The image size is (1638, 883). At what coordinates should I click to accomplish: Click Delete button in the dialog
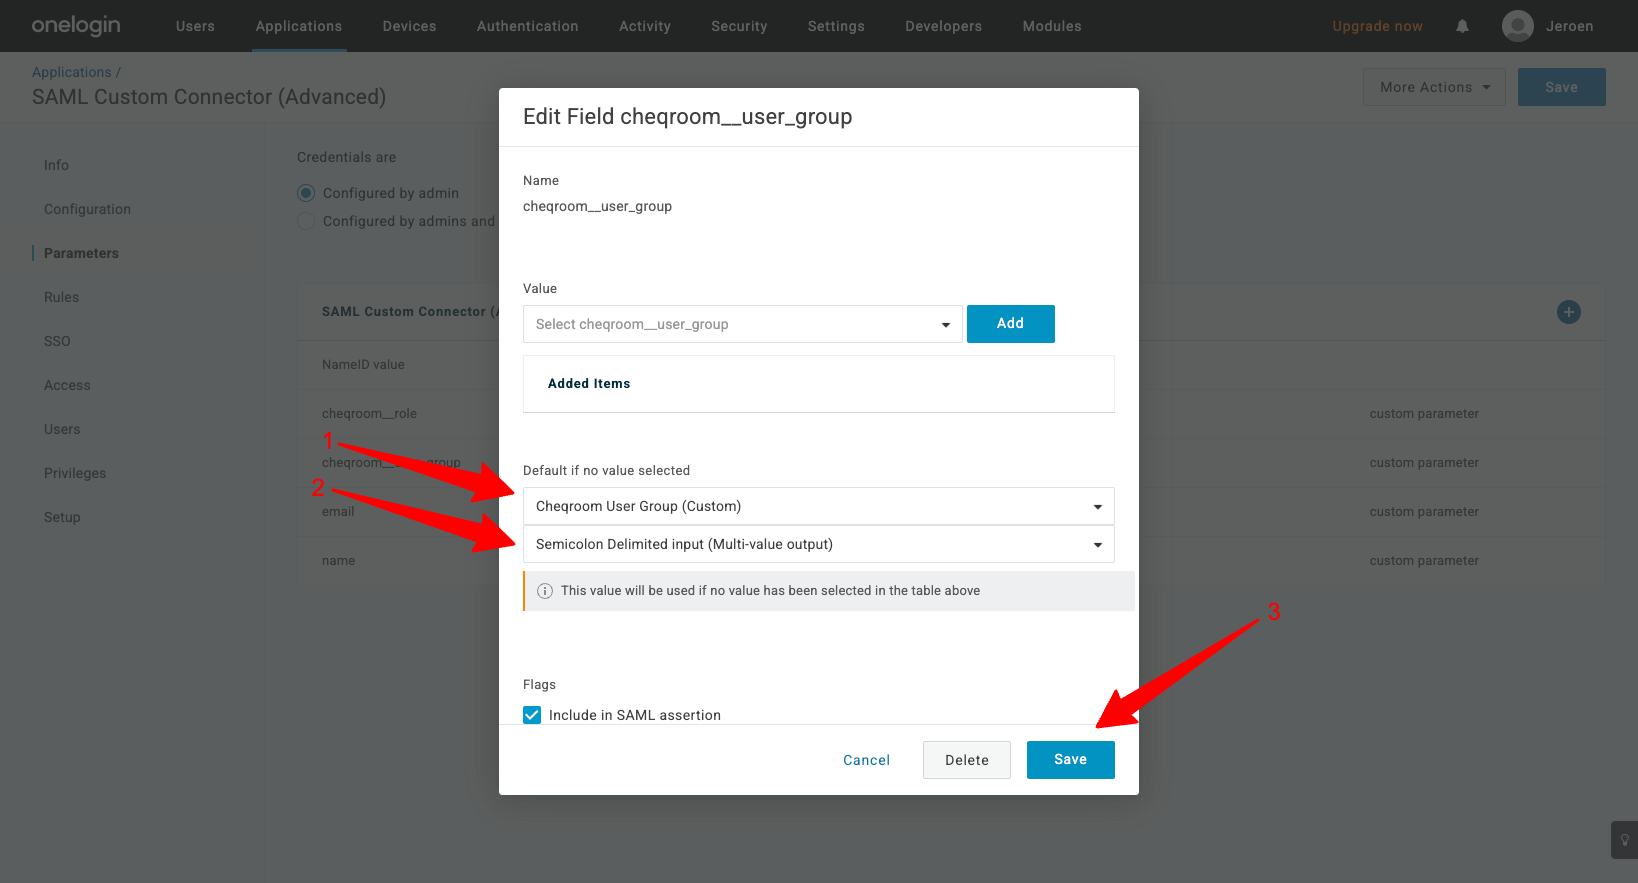[966, 760]
